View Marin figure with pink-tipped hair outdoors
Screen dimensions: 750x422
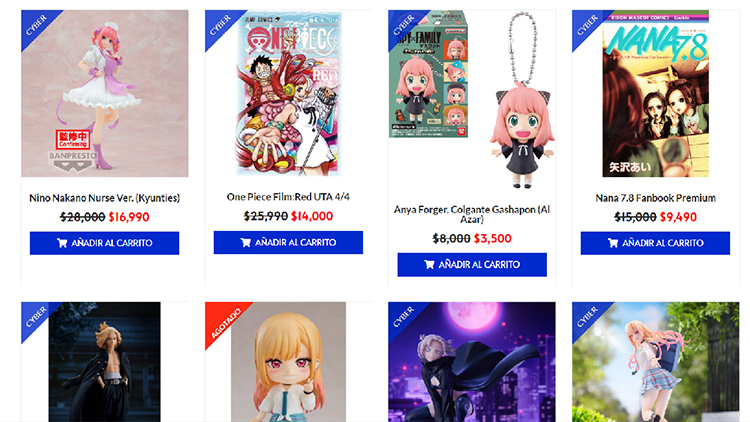click(655, 362)
